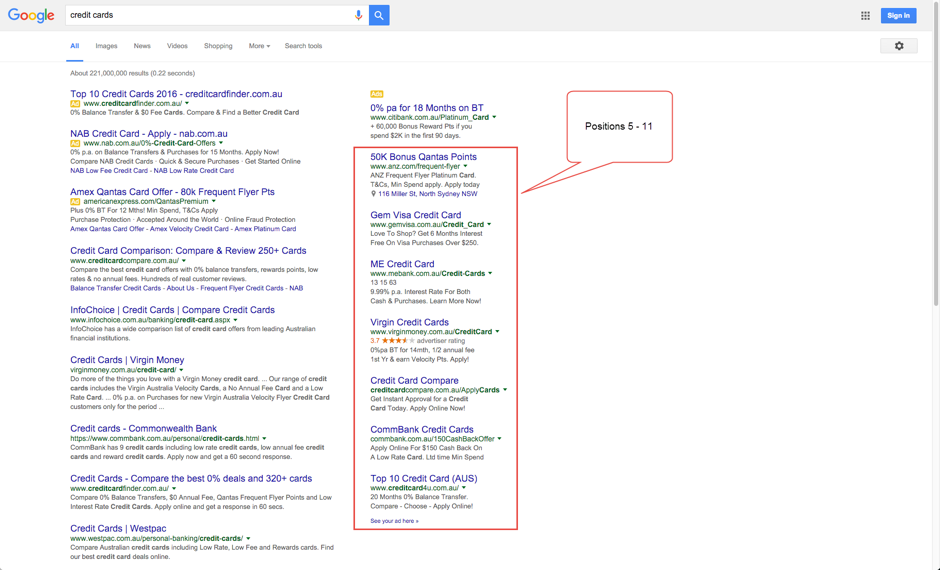The height and width of the screenshot is (570, 940).
Task: Open Amex Qantas Card Offer ad
Action: tap(173, 192)
